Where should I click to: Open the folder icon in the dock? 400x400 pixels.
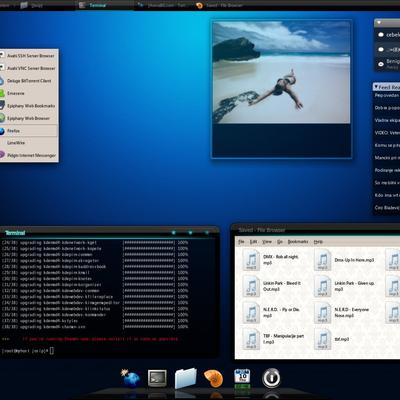(x=185, y=378)
